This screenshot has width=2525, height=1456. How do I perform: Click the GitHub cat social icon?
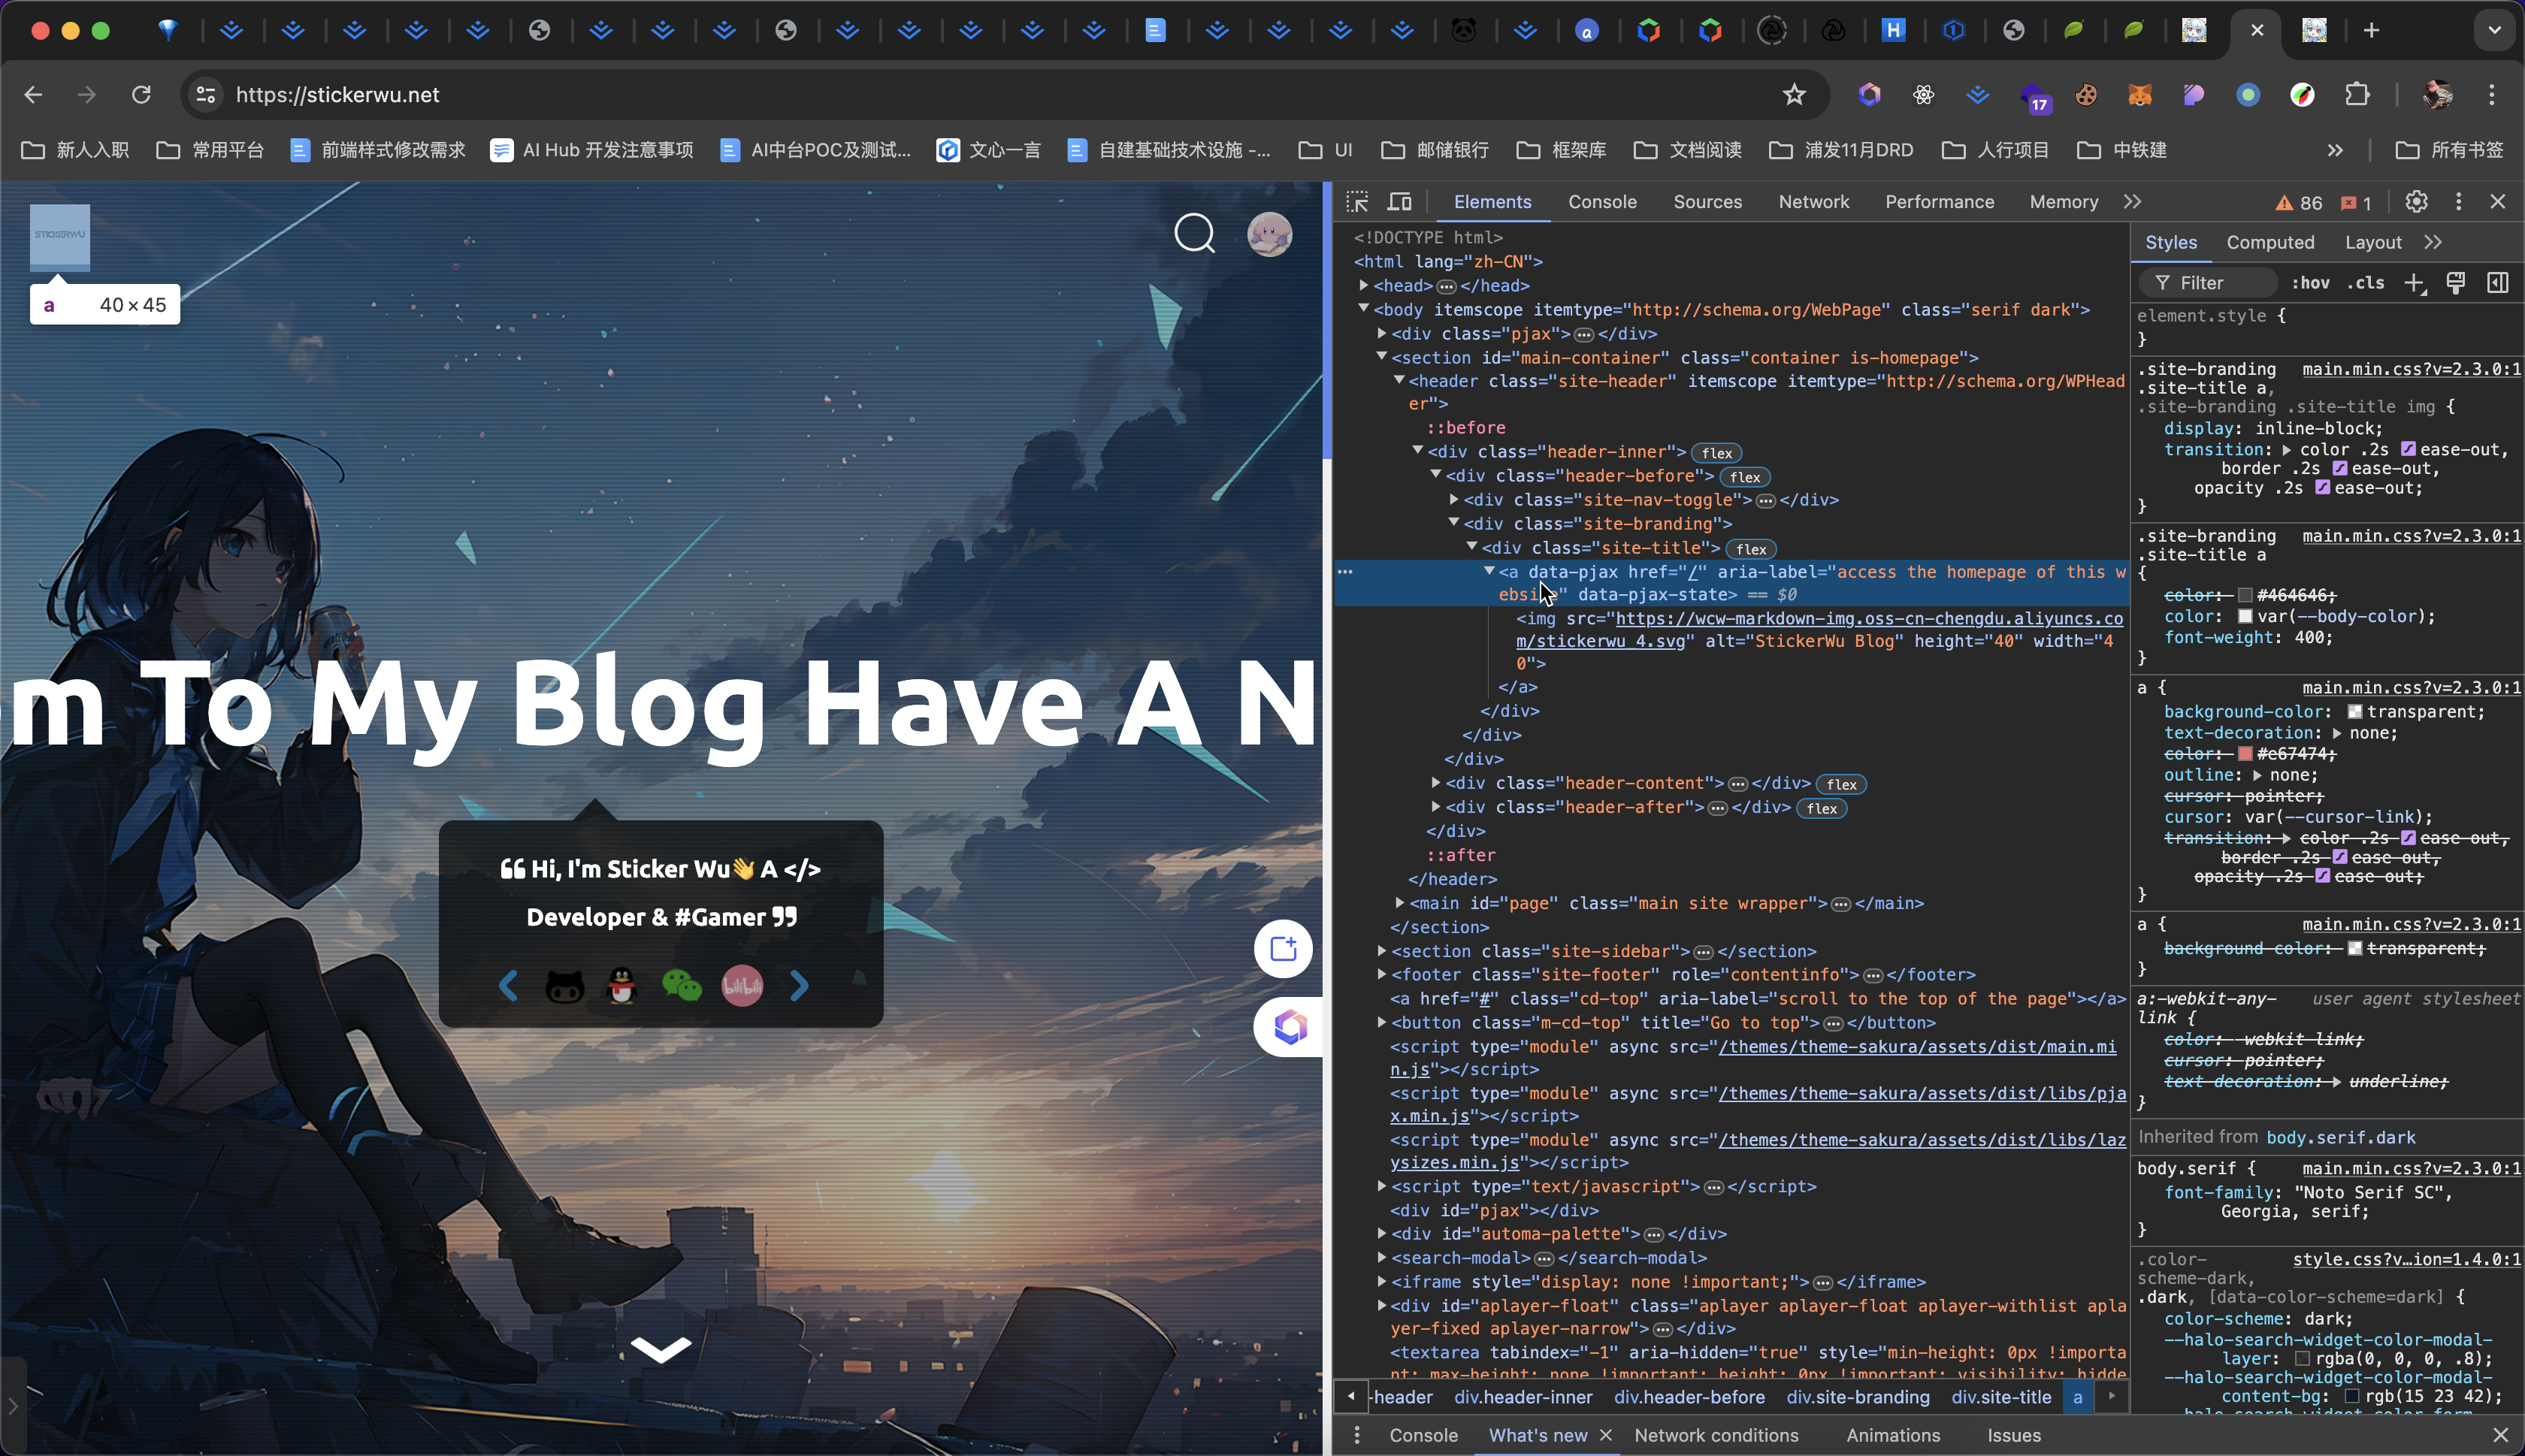click(564, 986)
